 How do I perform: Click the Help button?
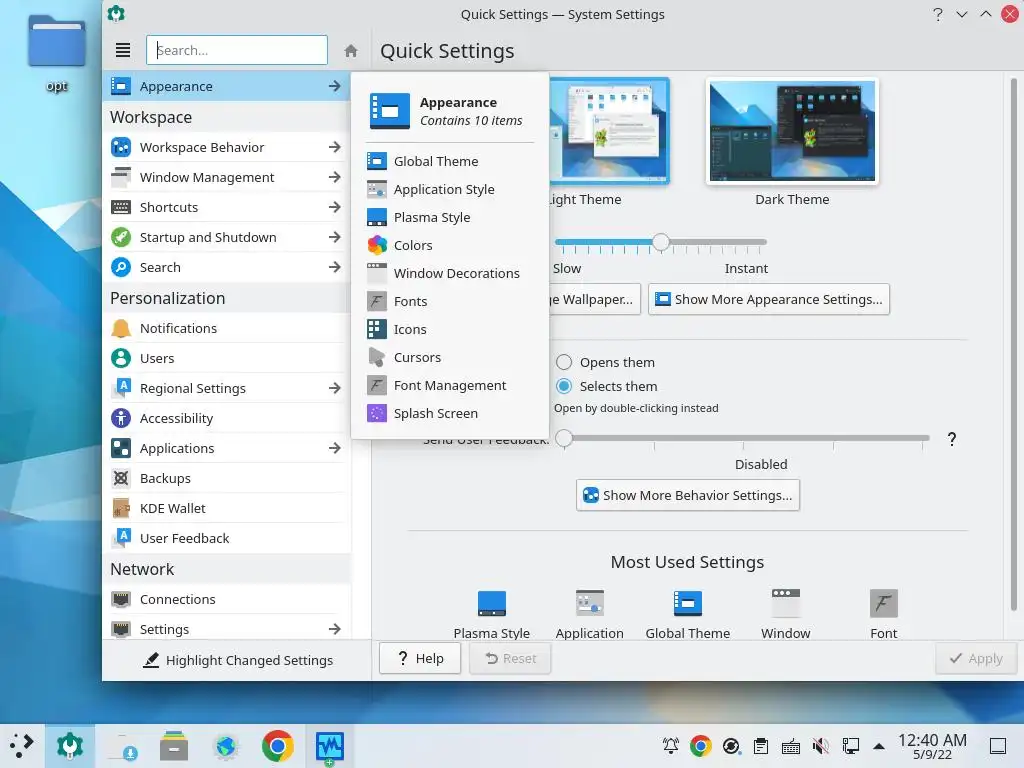point(420,659)
